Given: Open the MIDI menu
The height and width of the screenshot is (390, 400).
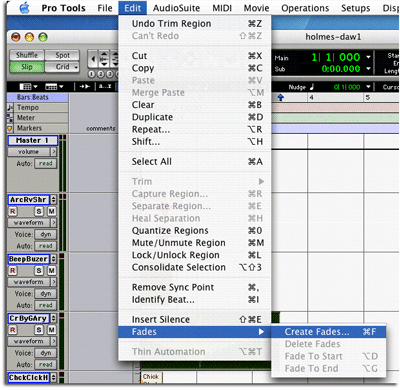Looking at the screenshot, I should pos(222,8).
